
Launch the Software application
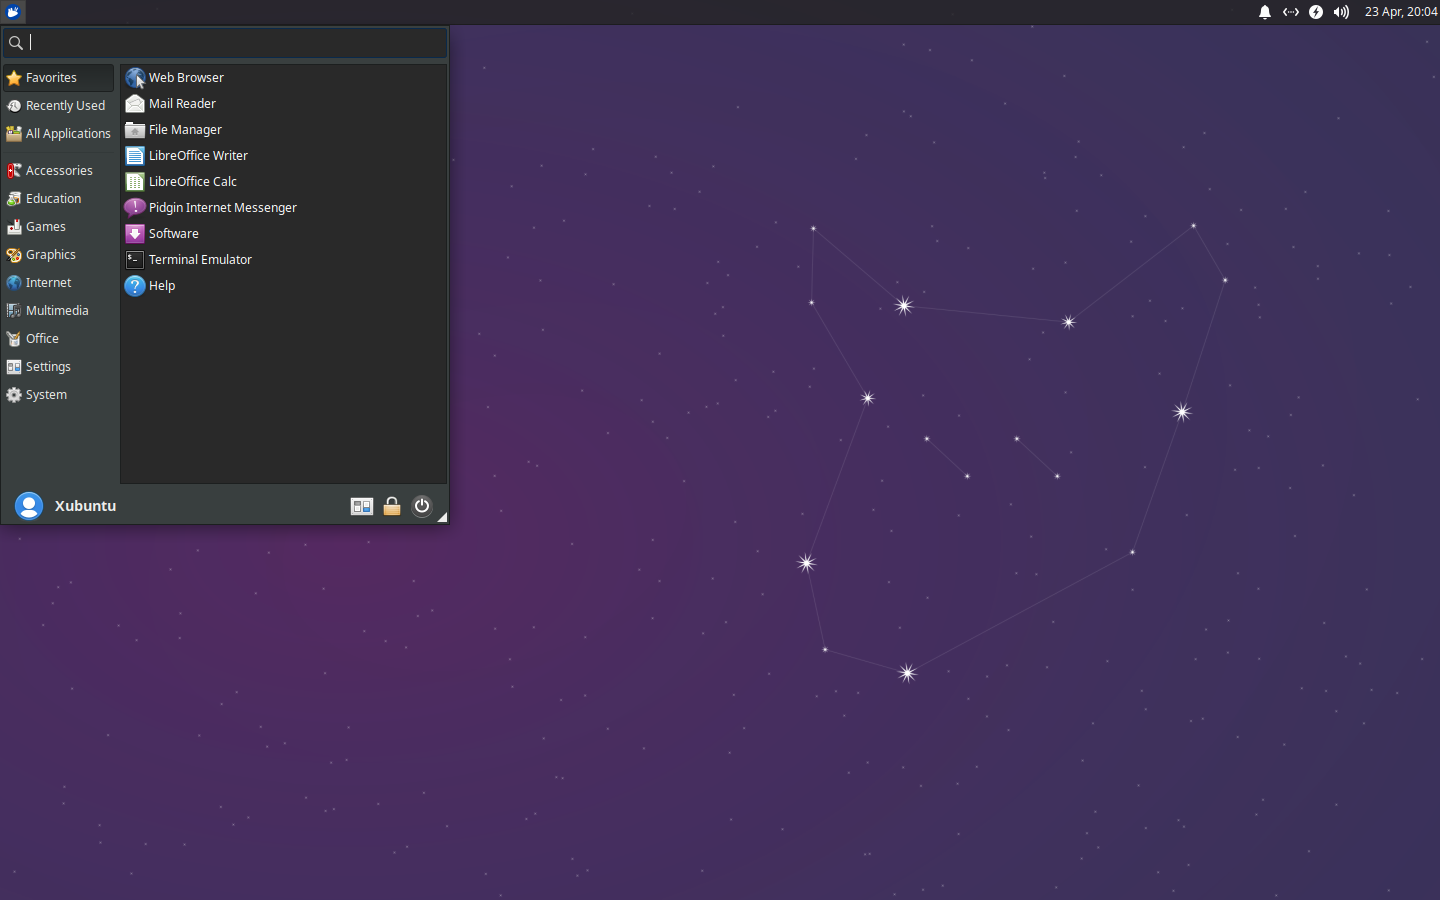tap(173, 233)
